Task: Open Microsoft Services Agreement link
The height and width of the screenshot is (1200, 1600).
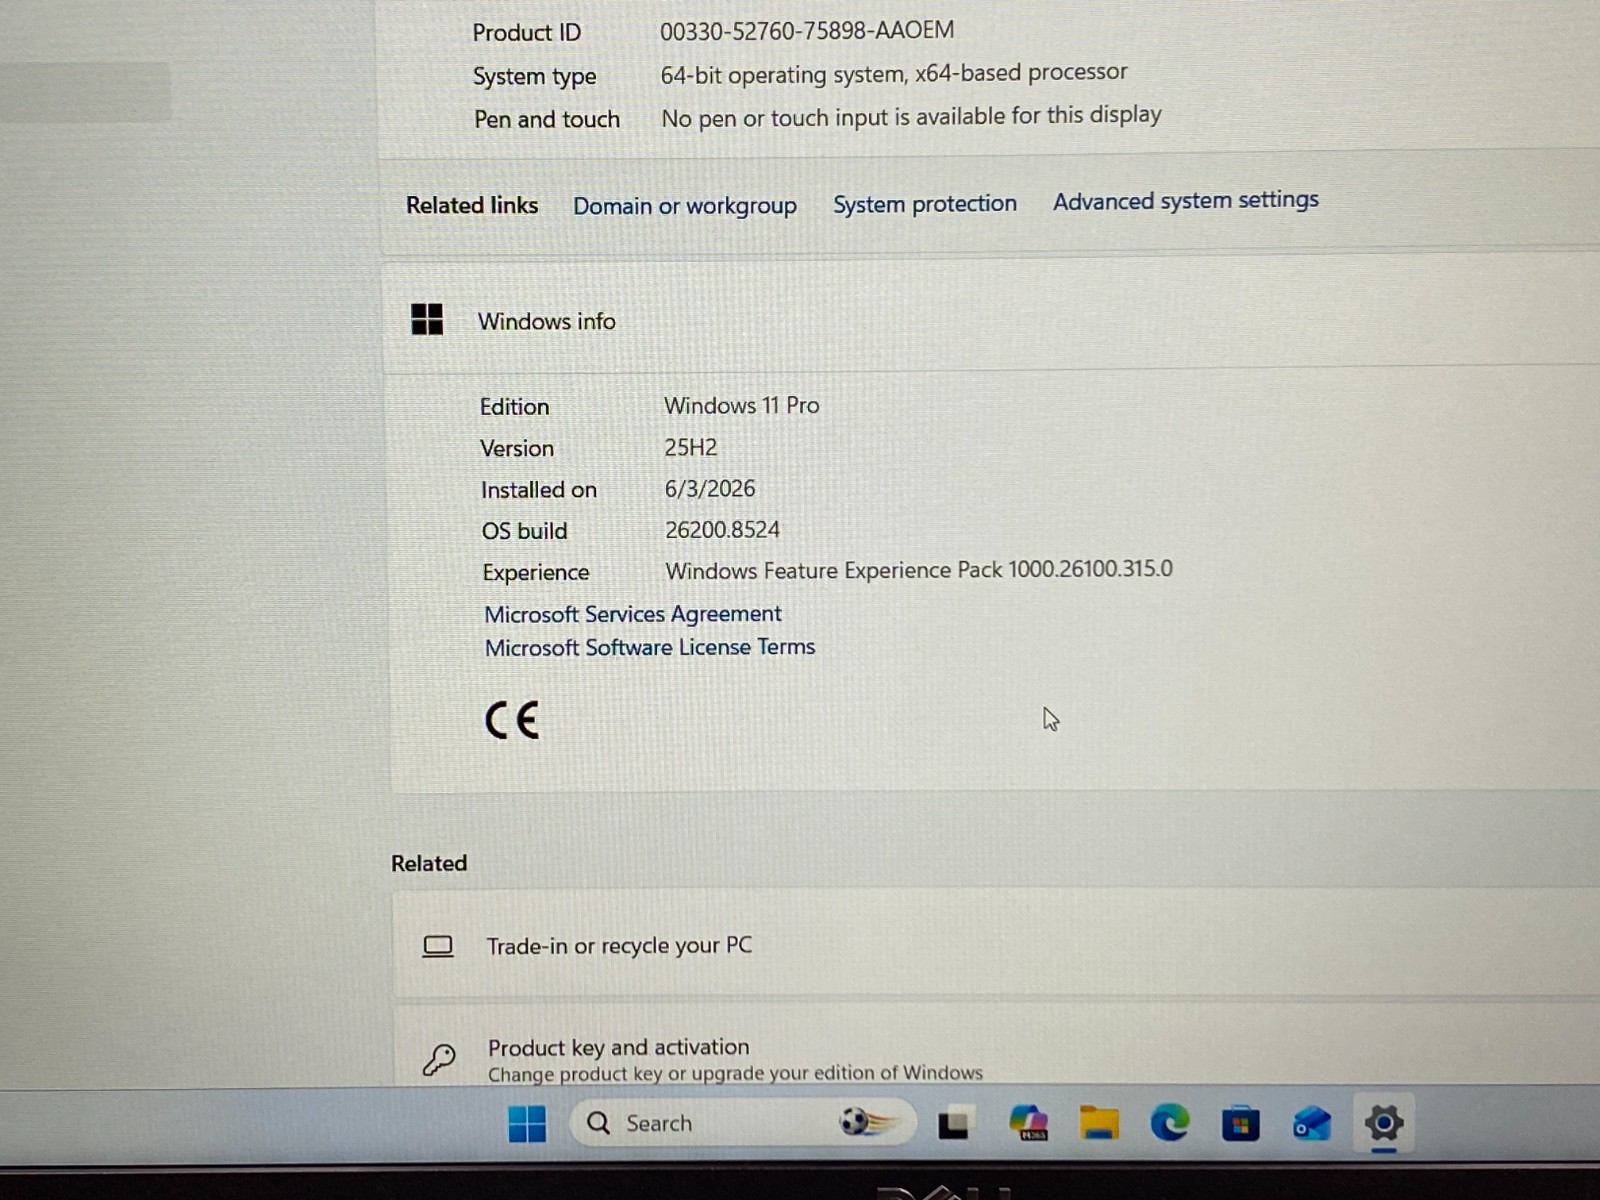Action: [633, 614]
